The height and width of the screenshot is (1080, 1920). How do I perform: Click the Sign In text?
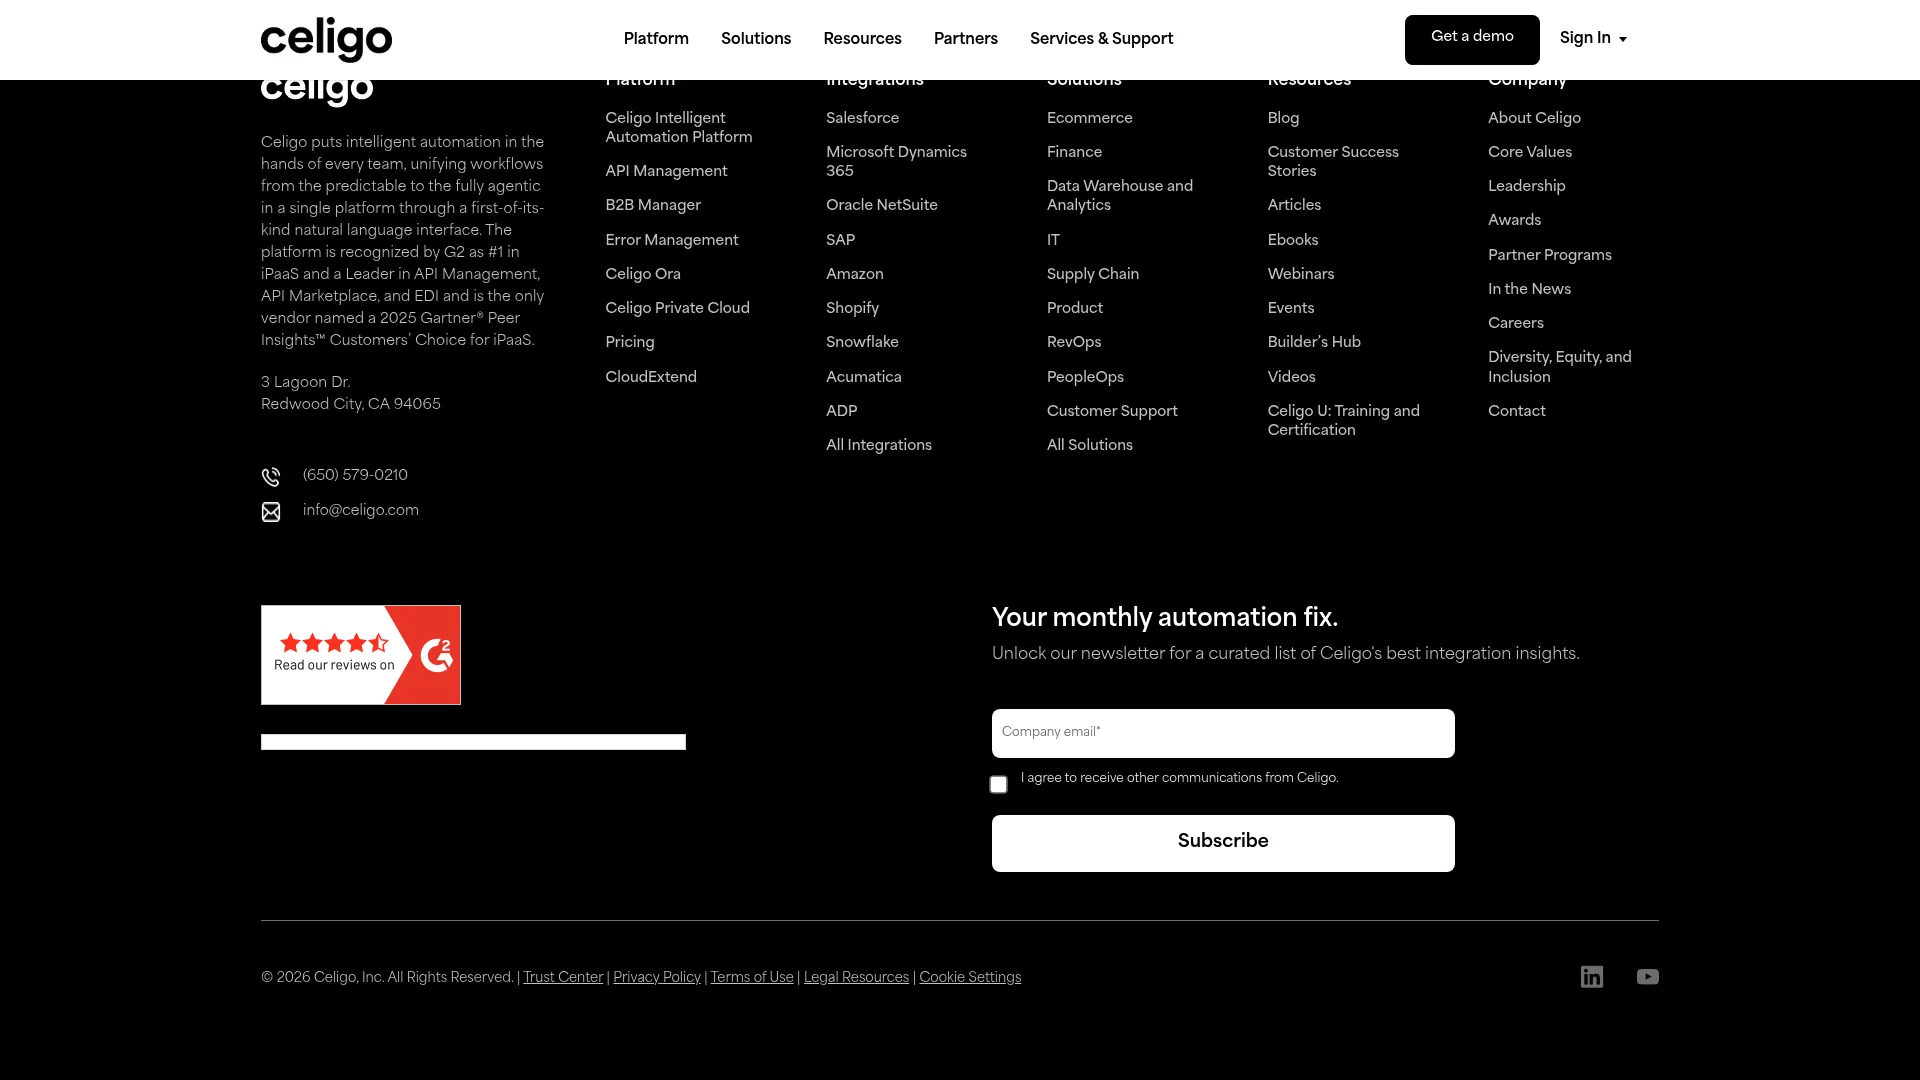1585,38
